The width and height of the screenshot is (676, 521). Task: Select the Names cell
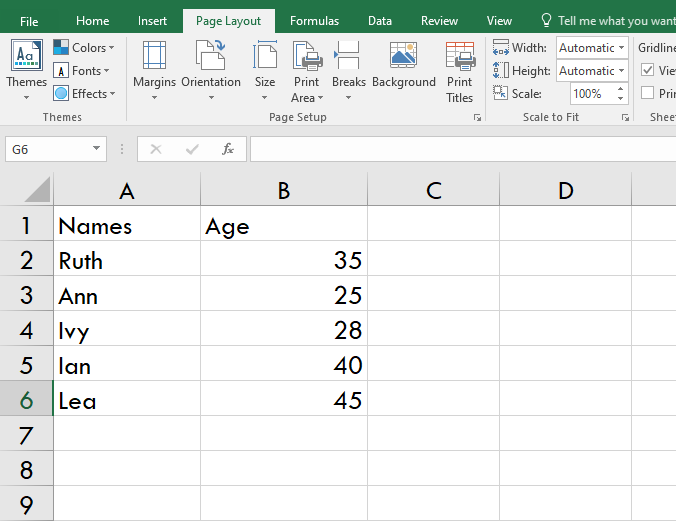tap(127, 225)
